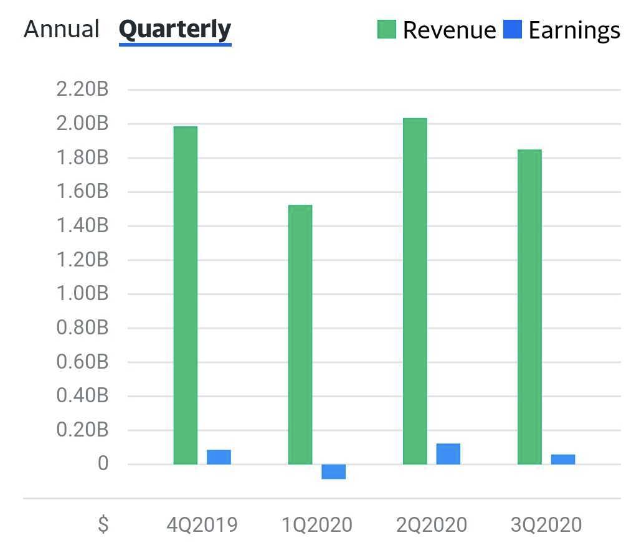Click the negative 1Q2020 earnings bar
638x552 pixels.
(334, 471)
